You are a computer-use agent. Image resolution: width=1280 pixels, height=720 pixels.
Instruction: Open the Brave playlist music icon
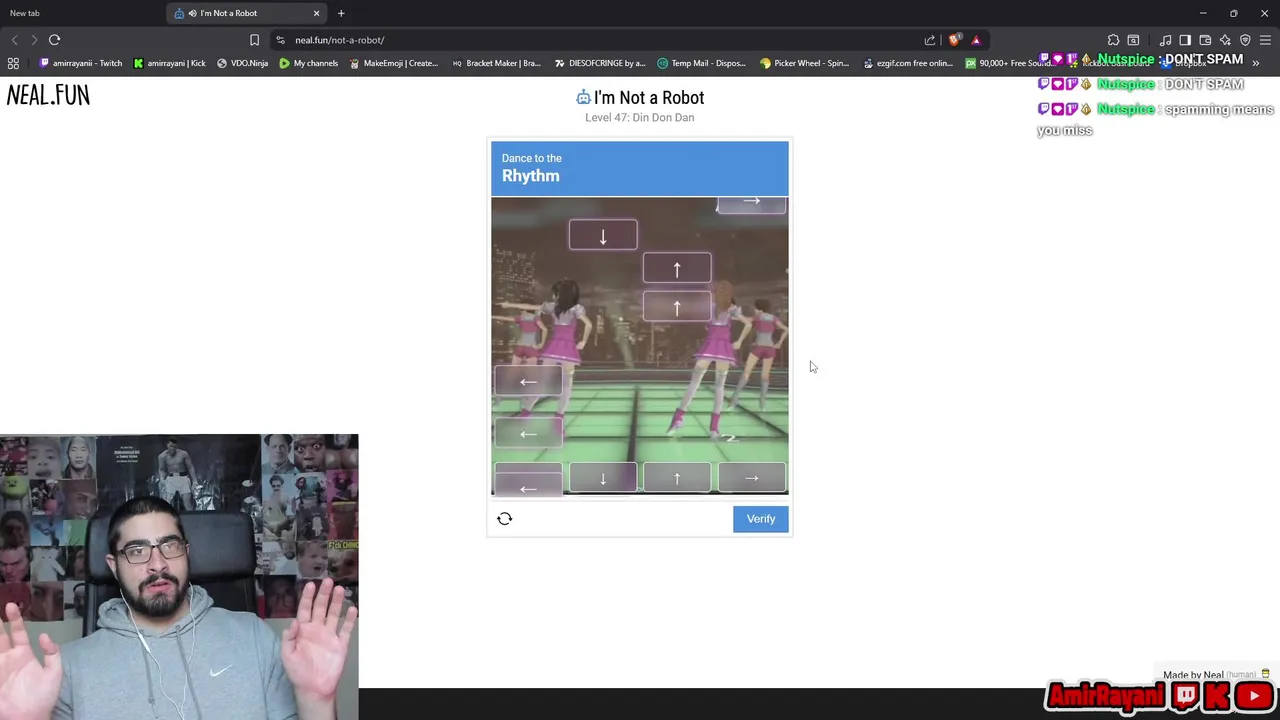1165,40
